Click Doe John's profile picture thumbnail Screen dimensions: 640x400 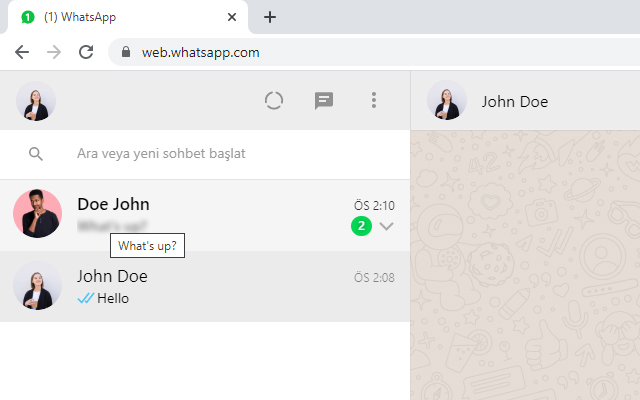pyautogui.click(x=38, y=214)
